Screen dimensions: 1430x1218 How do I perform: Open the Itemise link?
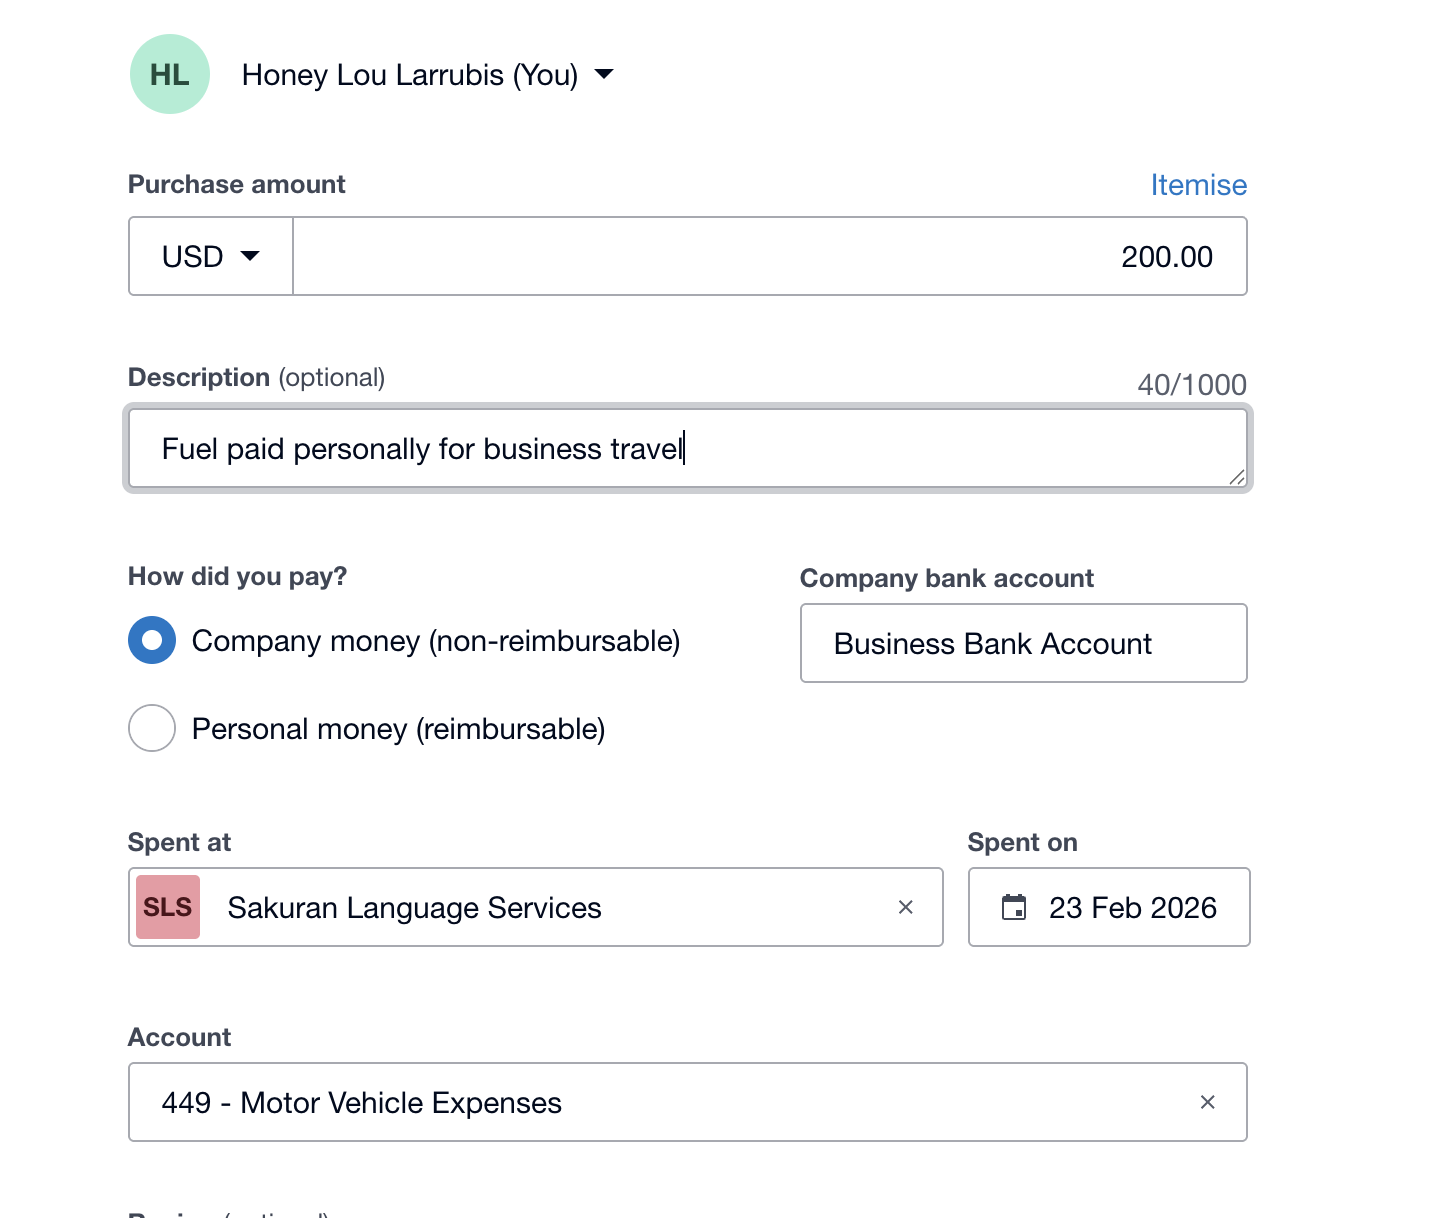click(1198, 185)
